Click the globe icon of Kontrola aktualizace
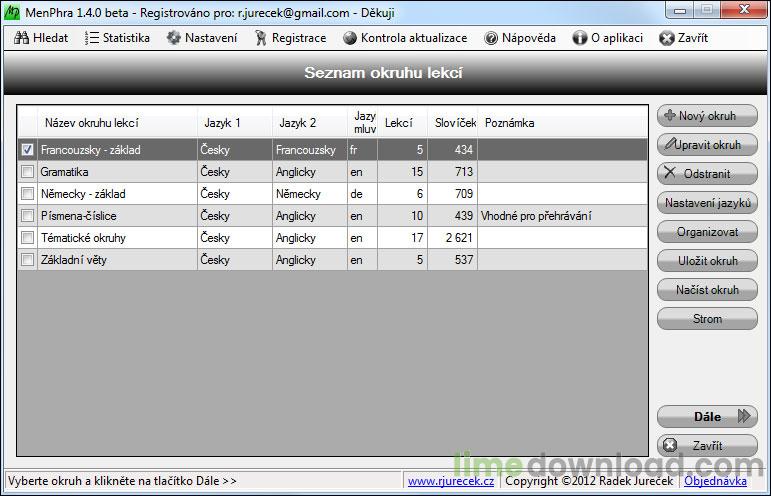 tap(350, 38)
